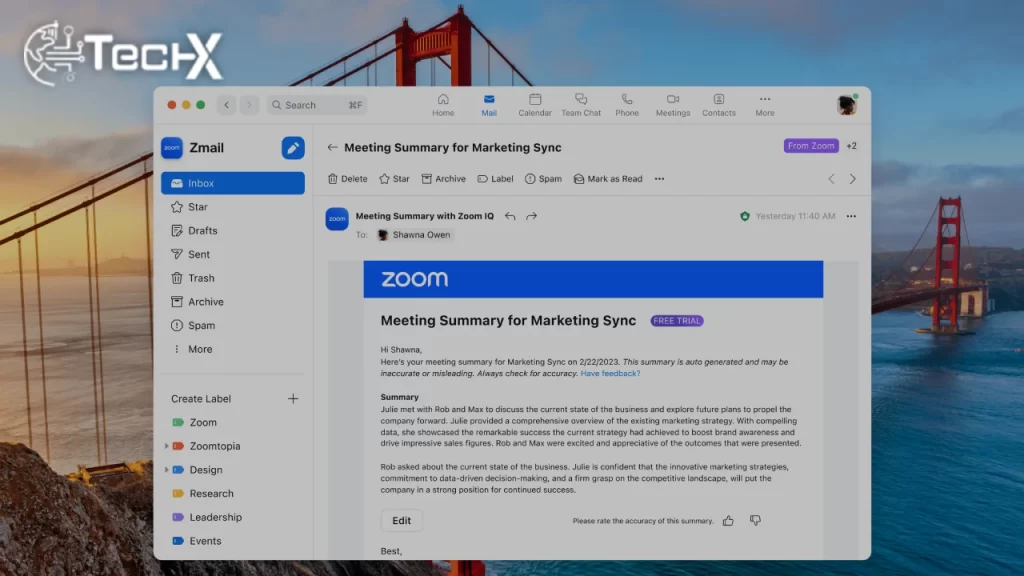The image size is (1024, 576).
Task: Forward the message with the forward arrow
Action: point(533,216)
